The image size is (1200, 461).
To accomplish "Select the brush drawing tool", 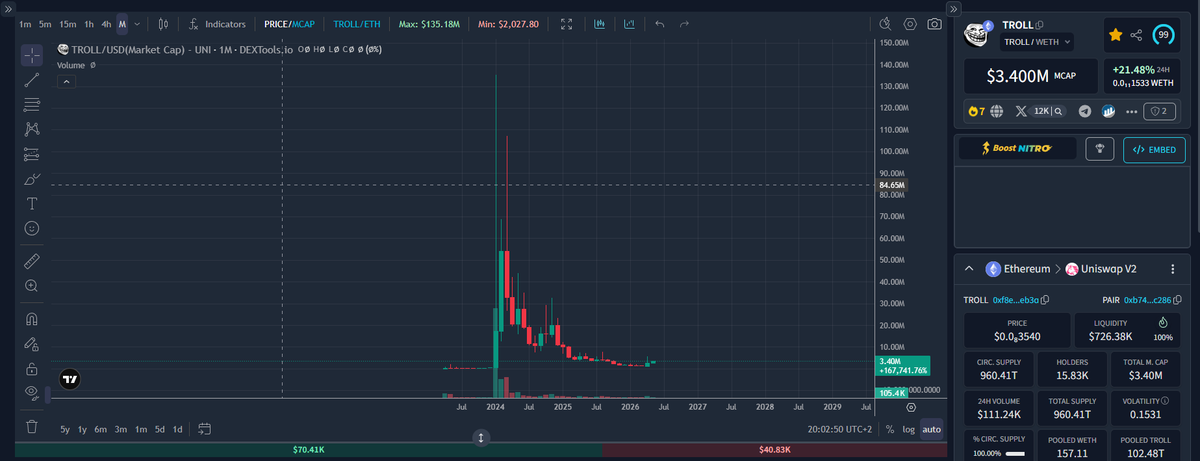I will (31, 179).
